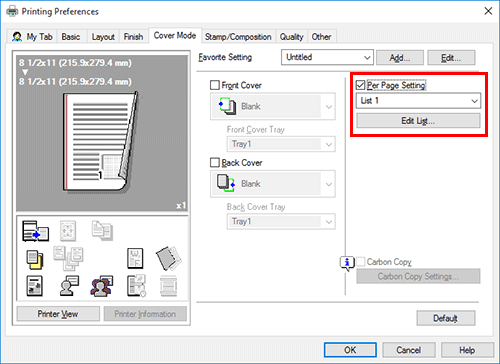
Task: Switch to the Layout tab
Action: [x=103, y=37]
